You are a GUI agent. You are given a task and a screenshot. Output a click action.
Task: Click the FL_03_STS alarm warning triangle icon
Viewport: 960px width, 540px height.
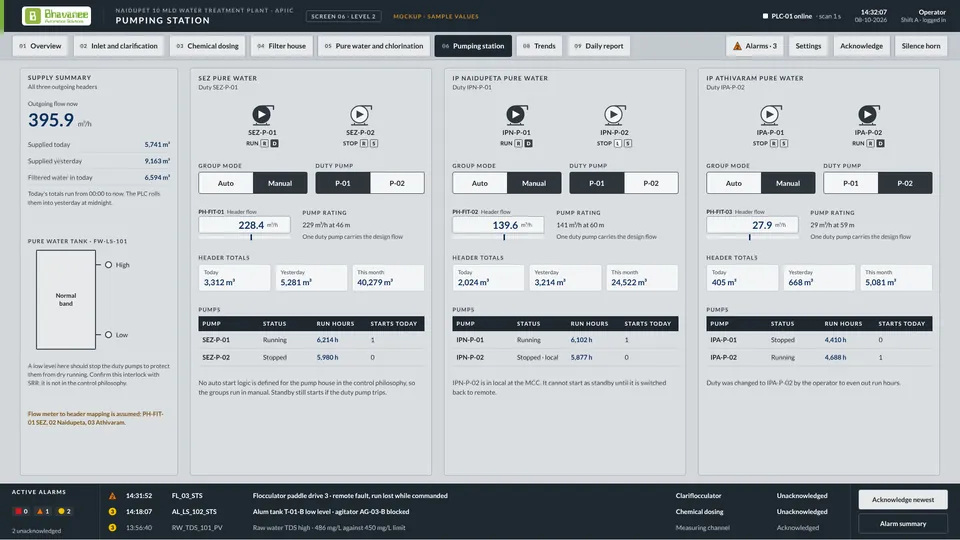pos(113,496)
